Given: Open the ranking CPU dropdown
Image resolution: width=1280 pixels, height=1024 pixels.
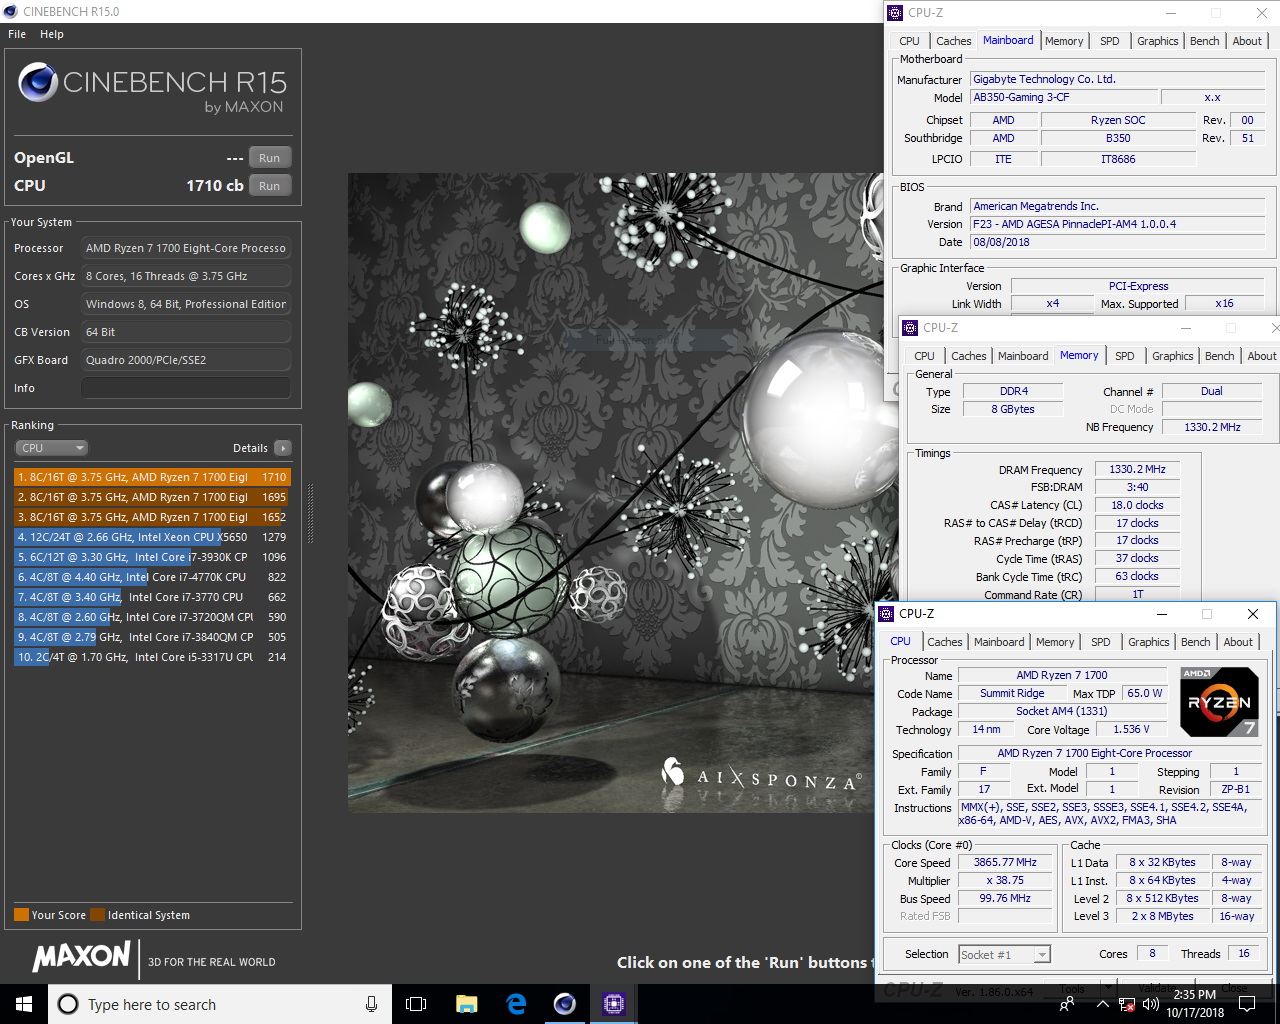Looking at the screenshot, I should pyautogui.click(x=52, y=448).
